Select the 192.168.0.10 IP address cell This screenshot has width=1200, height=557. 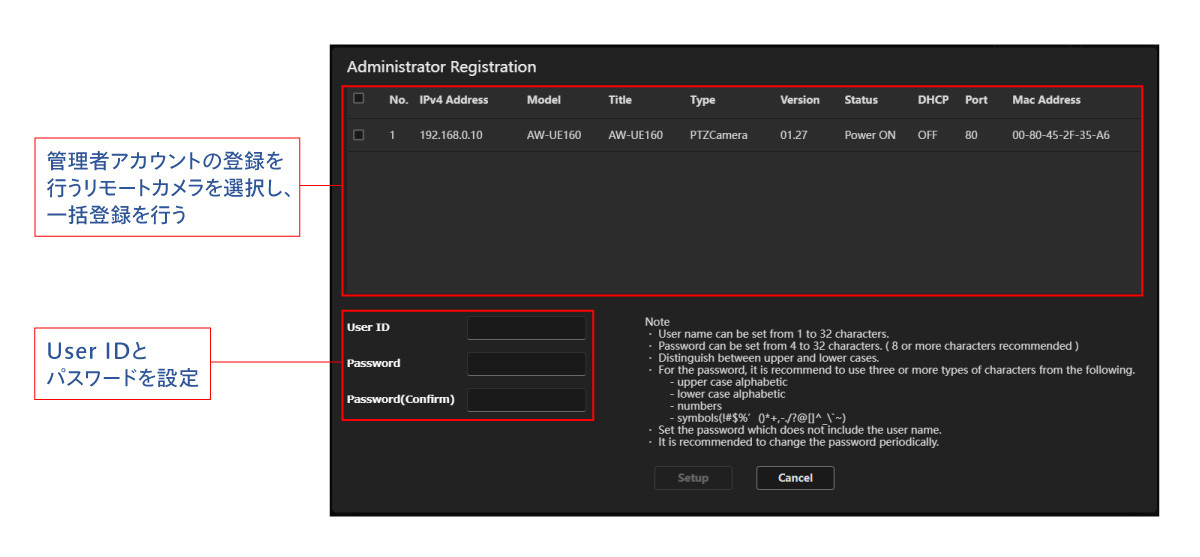tap(451, 135)
